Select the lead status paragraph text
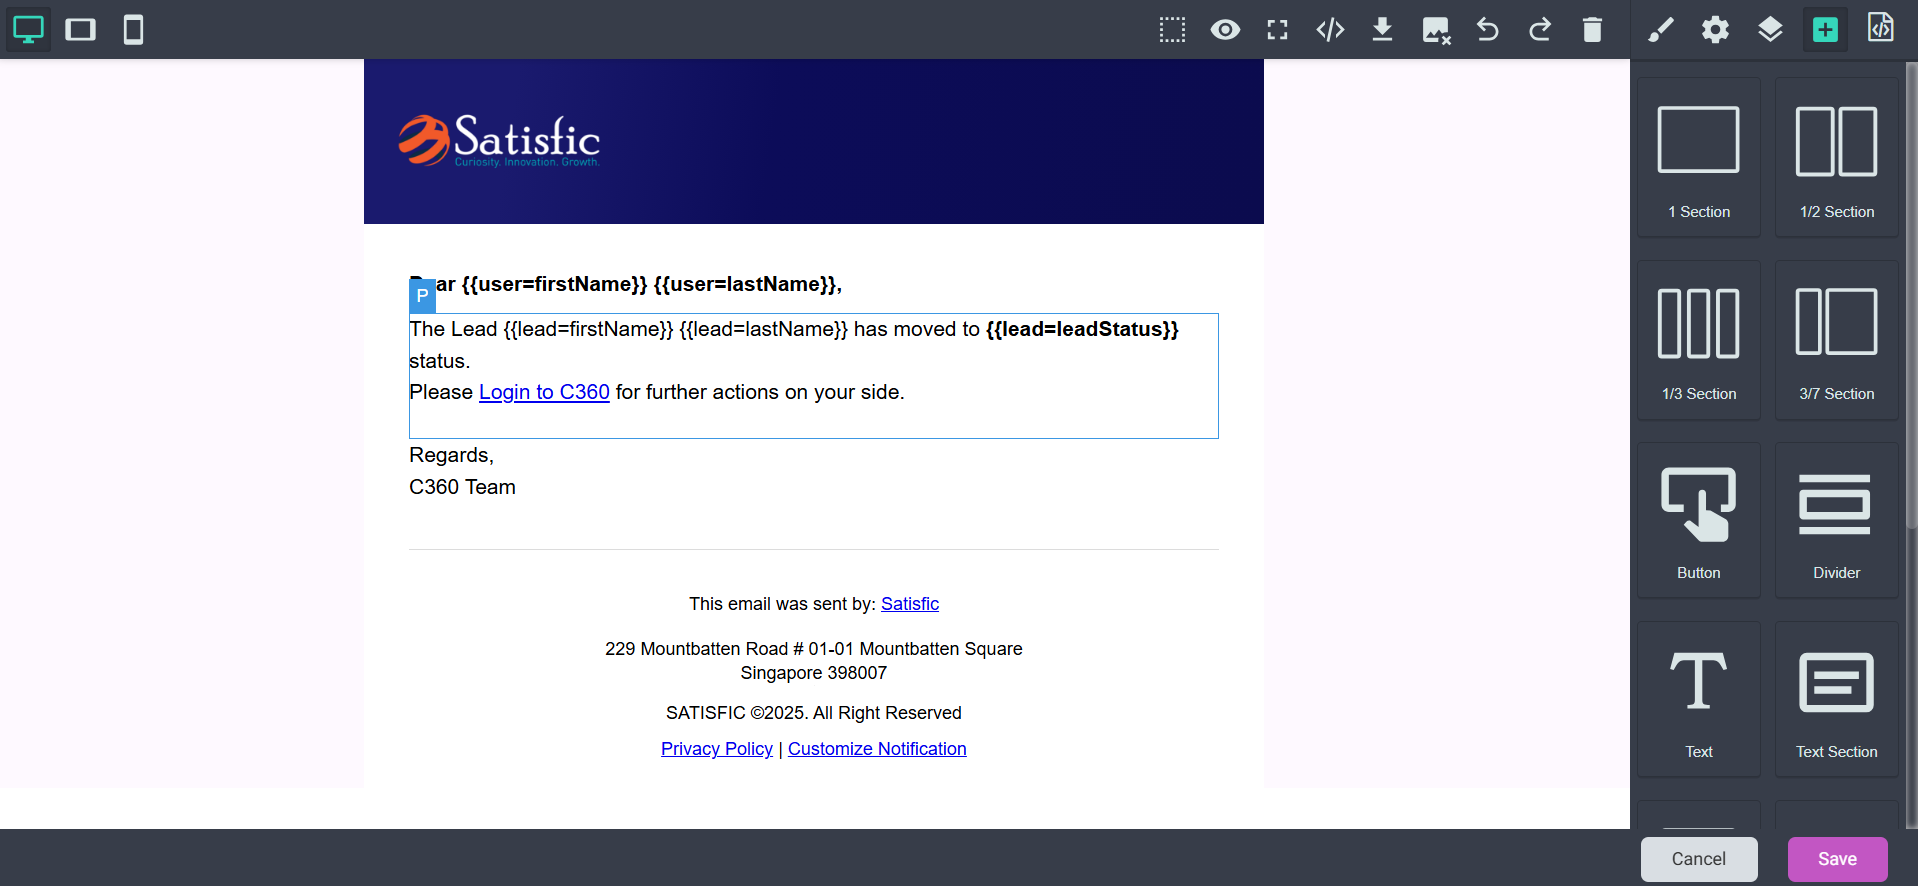The image size is (1918, 886). [x=814, y=376]
